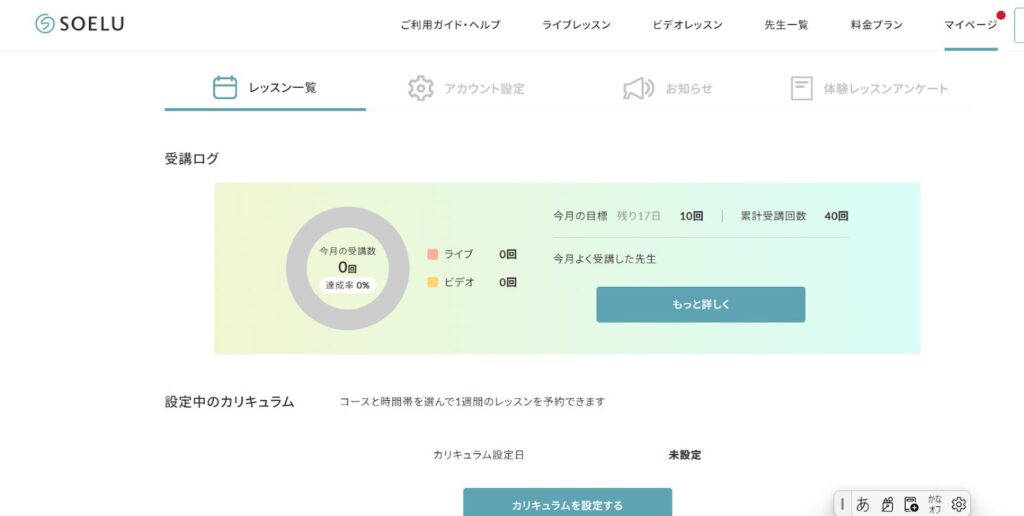Viewport: 1024px width, 516px height.
Task: Click the 今月の受講数 donut progress chart
Action: click(x=347, y=268)
